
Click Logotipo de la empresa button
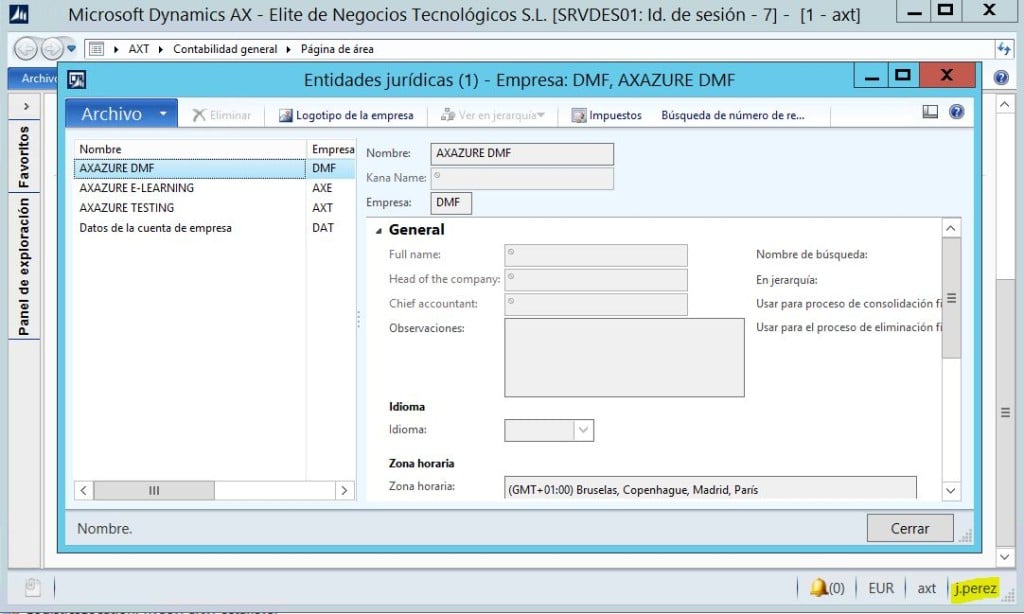point(346,115)
